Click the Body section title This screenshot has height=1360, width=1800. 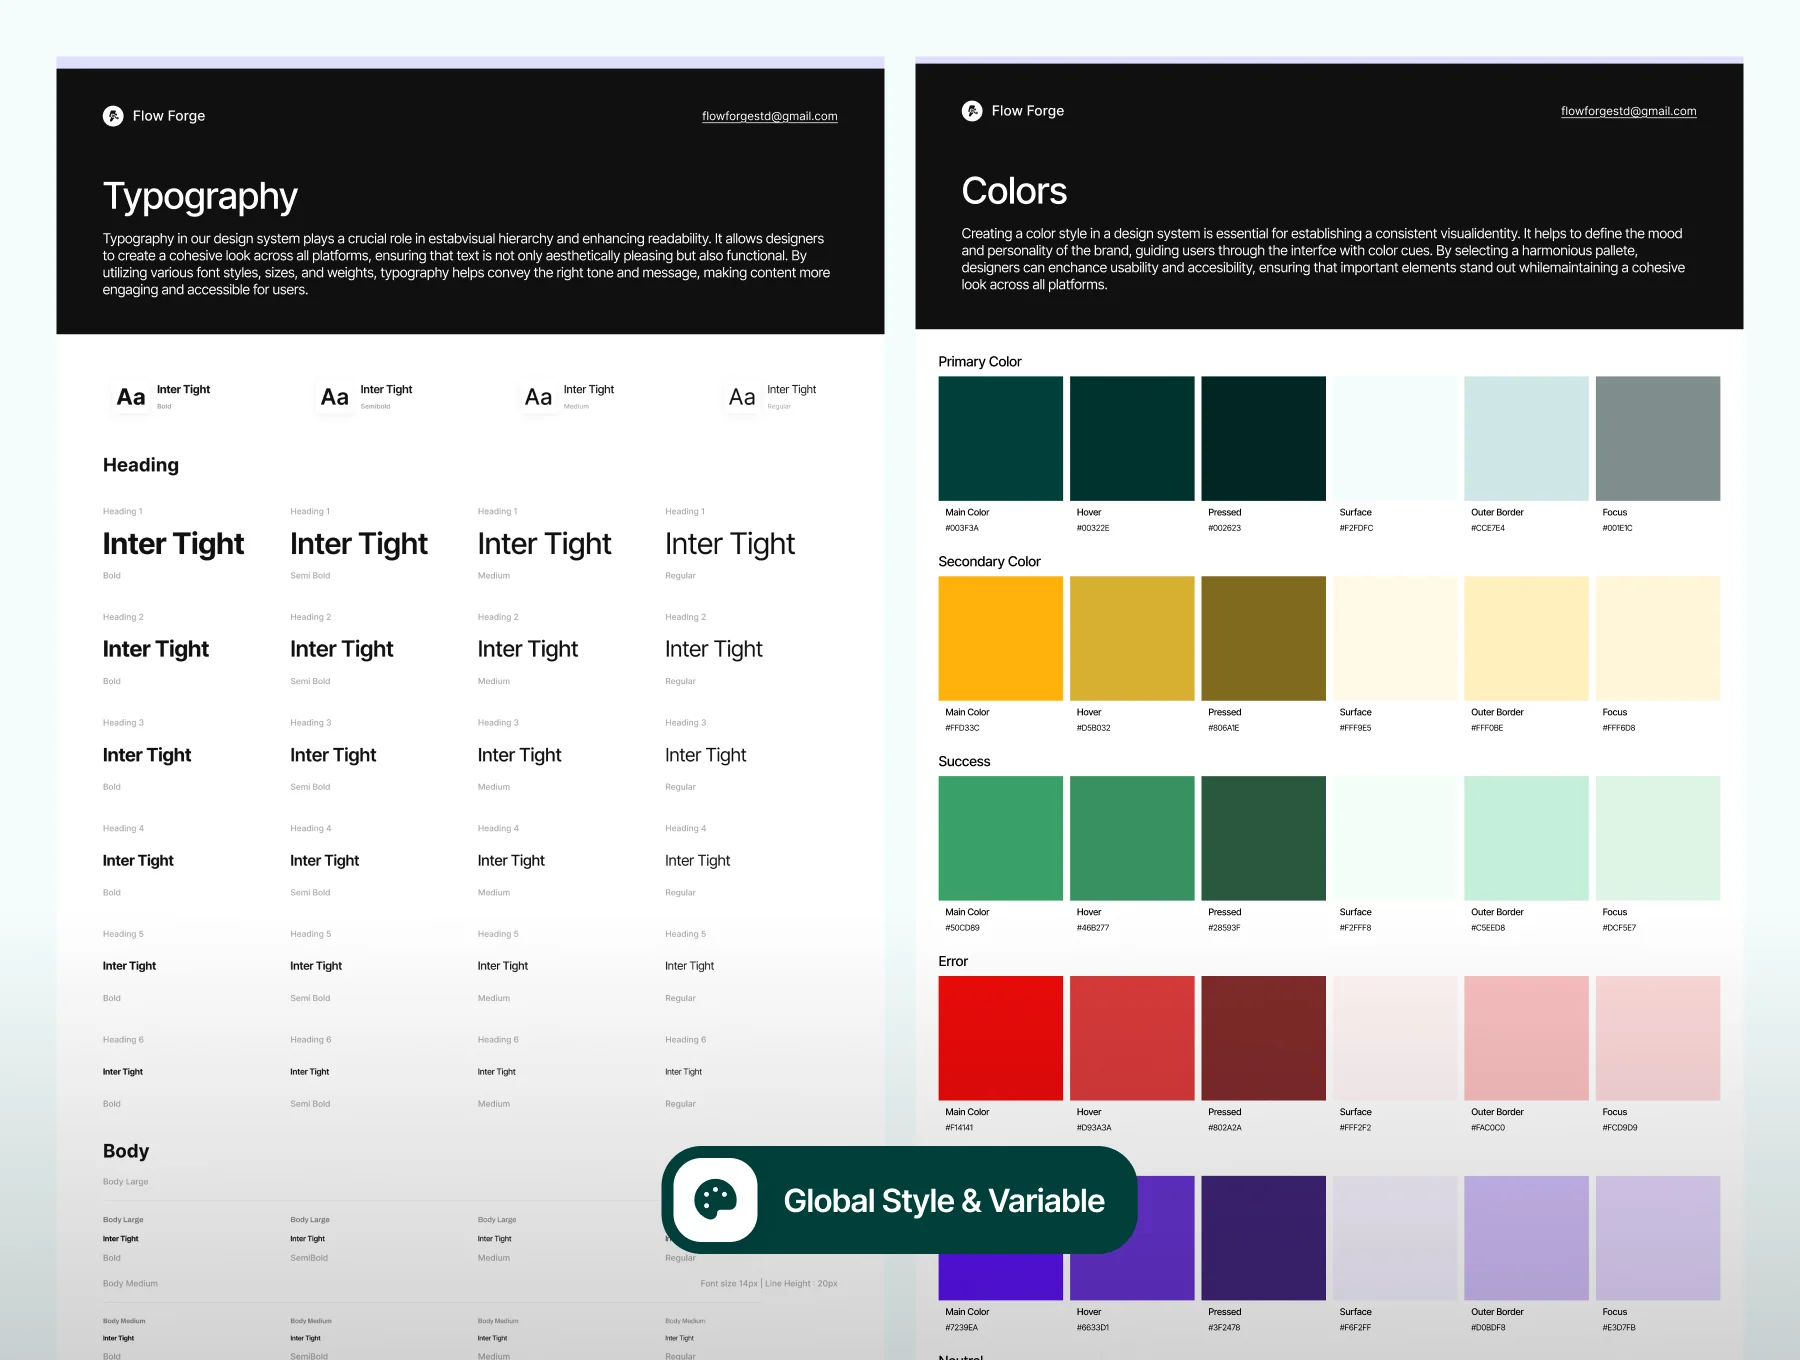point(126,1151)
